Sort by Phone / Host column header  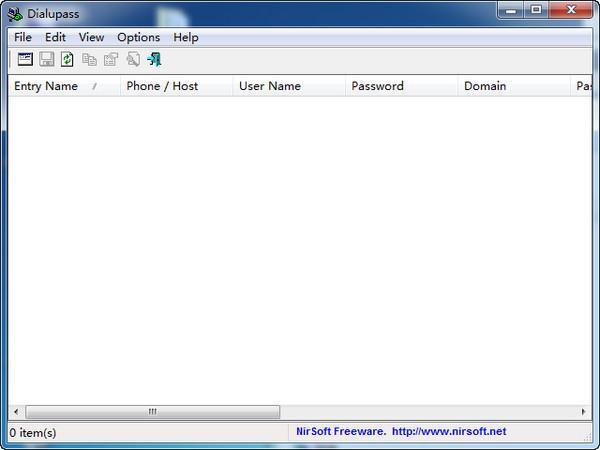pos(176,86)
